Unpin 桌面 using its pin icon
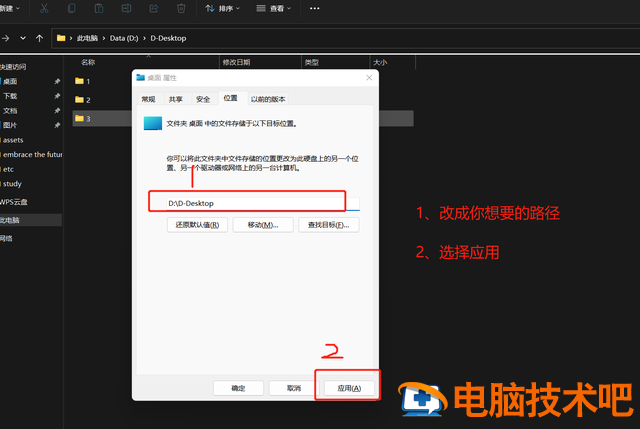Screen dimensions: 640x429 pyautogui.click(x=57, y=81)
